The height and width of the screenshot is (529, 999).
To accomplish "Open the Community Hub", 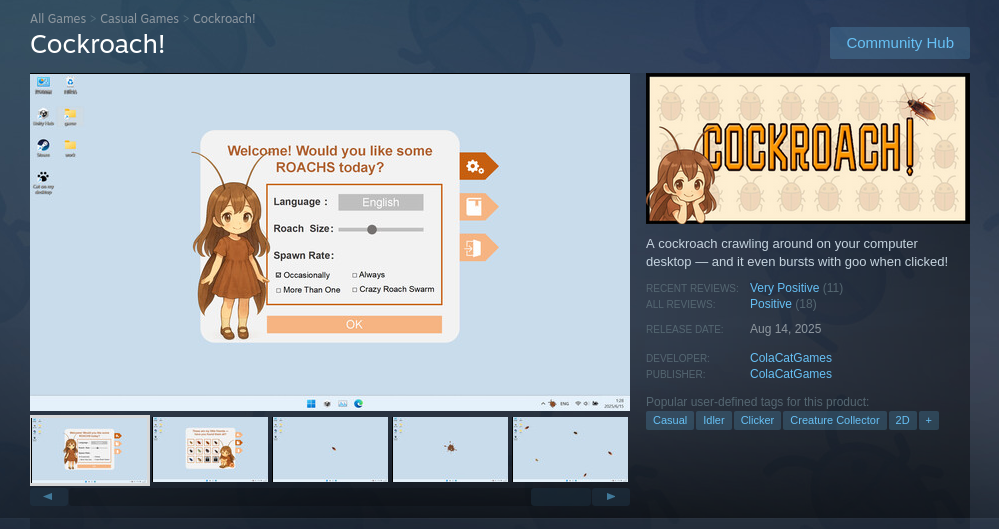I will pyautogui.click(x=899, y=43).
